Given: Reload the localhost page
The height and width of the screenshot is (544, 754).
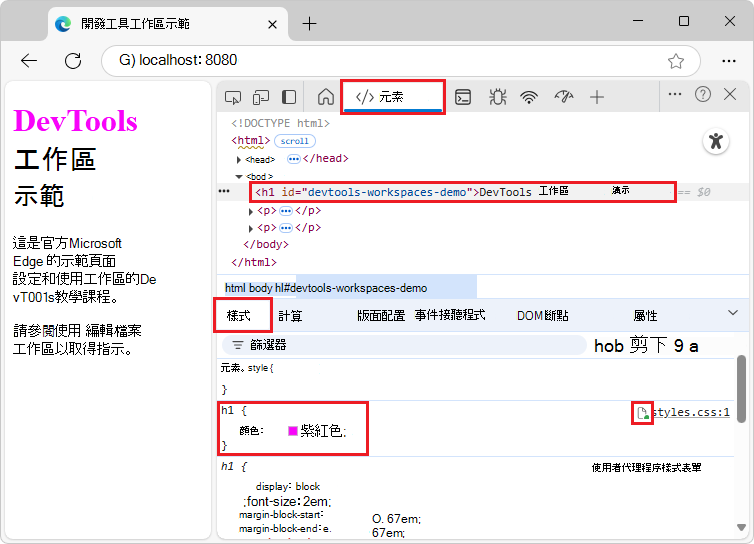Looking at the screenshot, I should click(x=73, y=61).
